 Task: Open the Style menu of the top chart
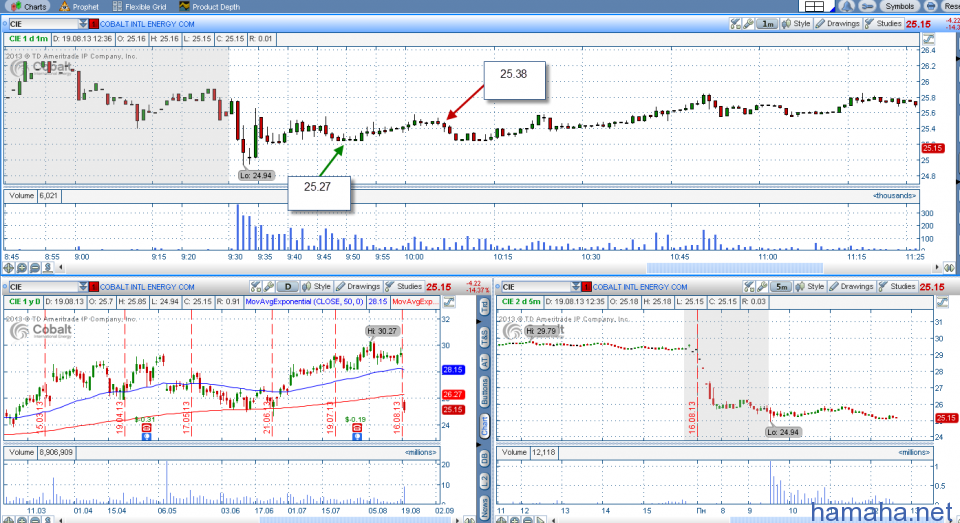tap(796, 24)
